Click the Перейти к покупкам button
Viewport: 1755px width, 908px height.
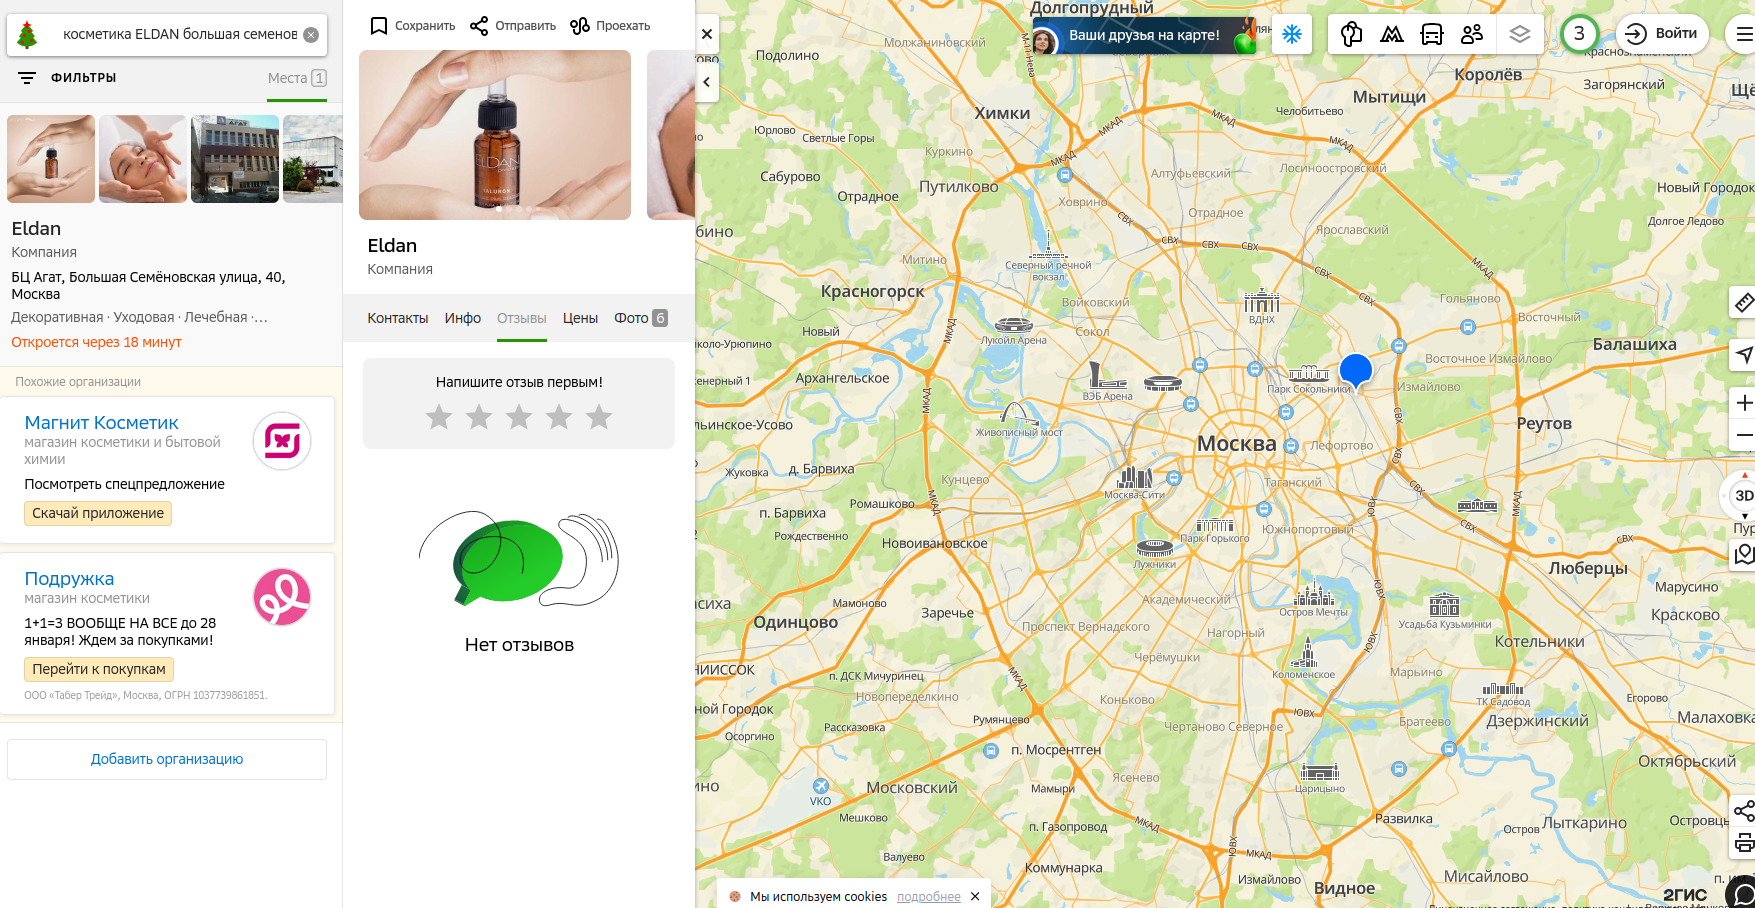tap(99, 669)
